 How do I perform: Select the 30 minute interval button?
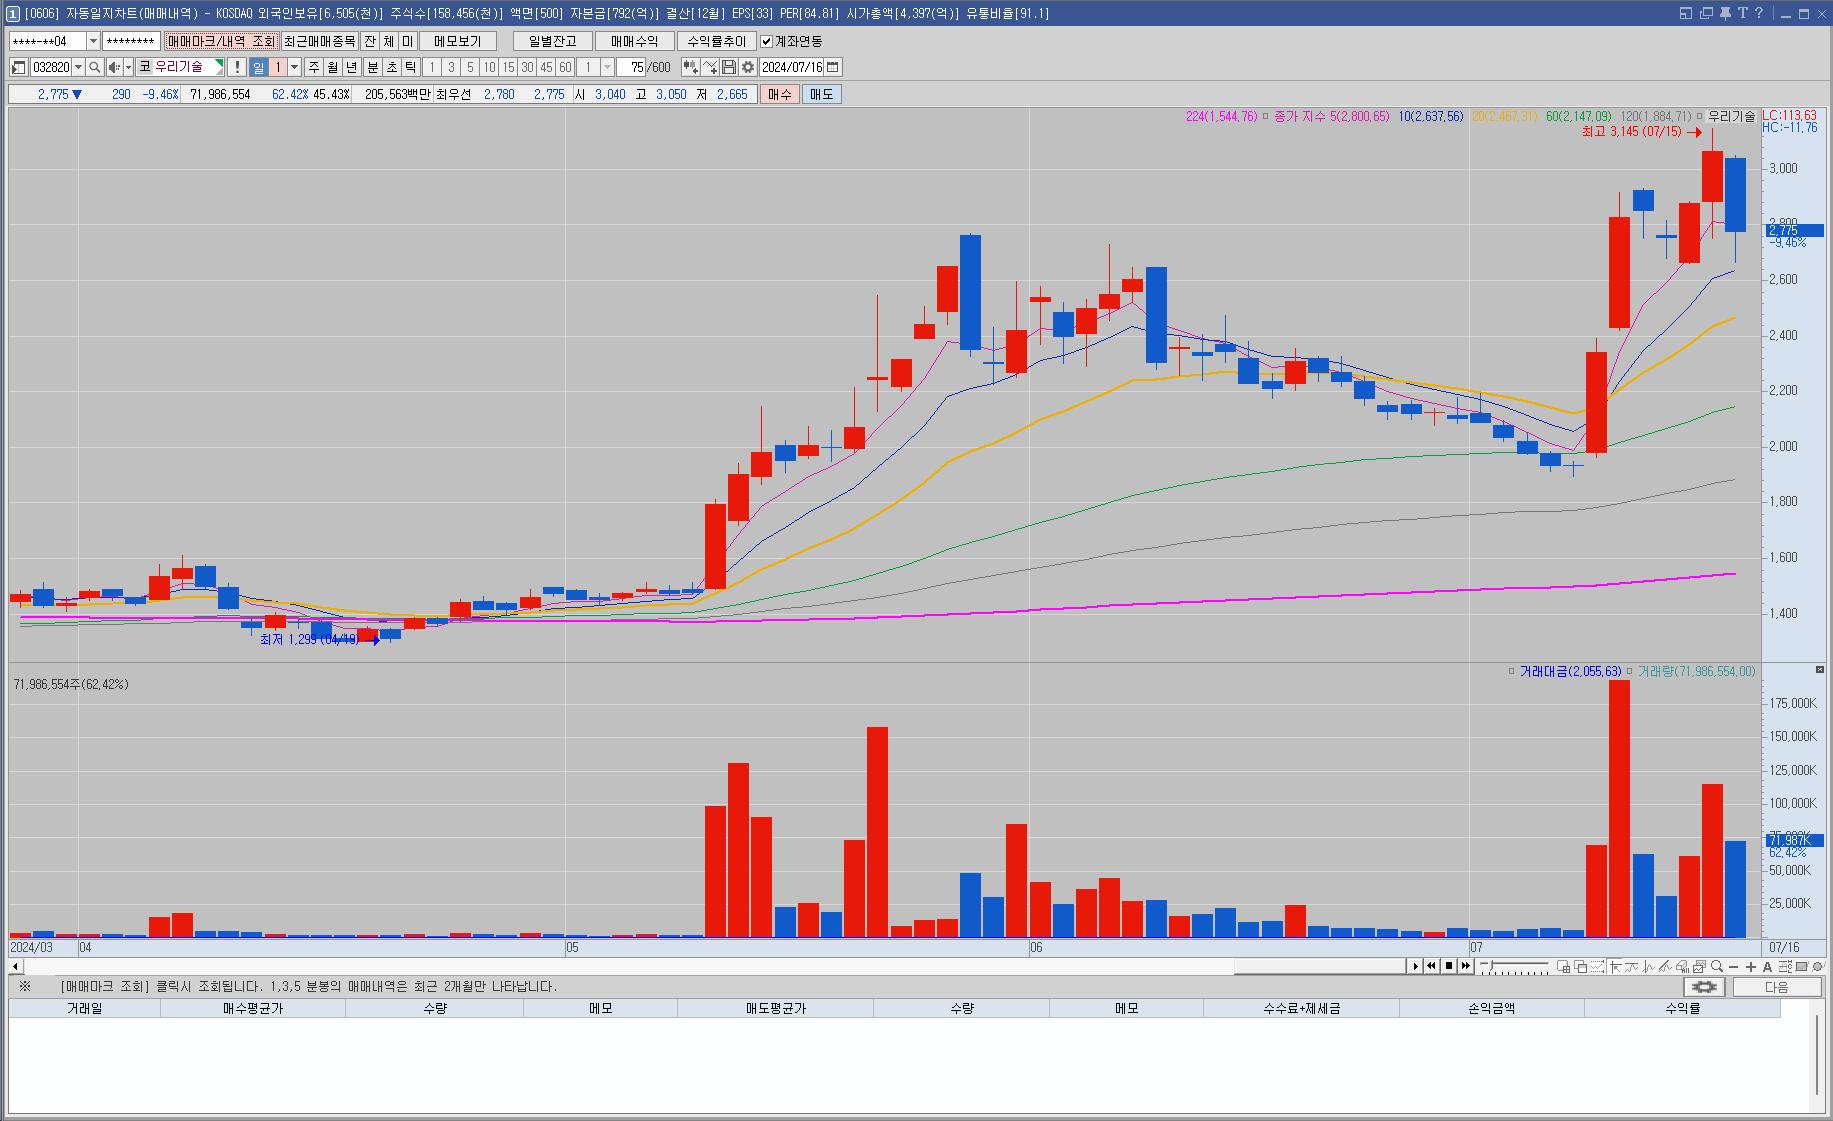[x=527, y=67]
